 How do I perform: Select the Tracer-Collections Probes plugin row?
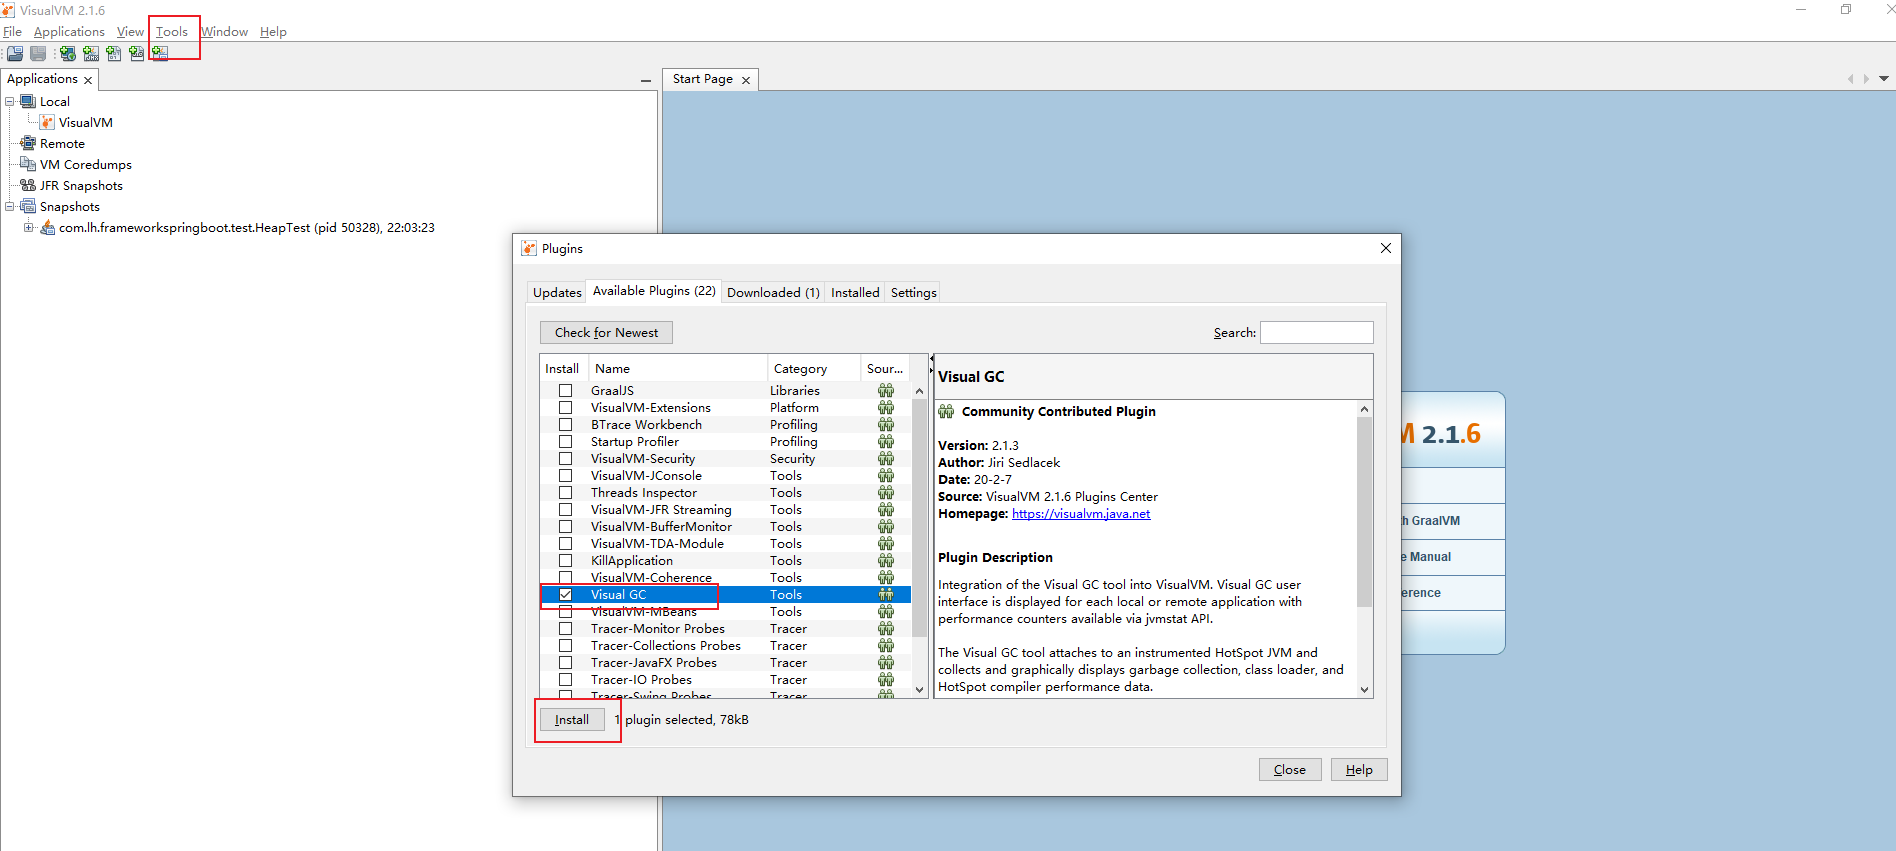click(725, 646)
